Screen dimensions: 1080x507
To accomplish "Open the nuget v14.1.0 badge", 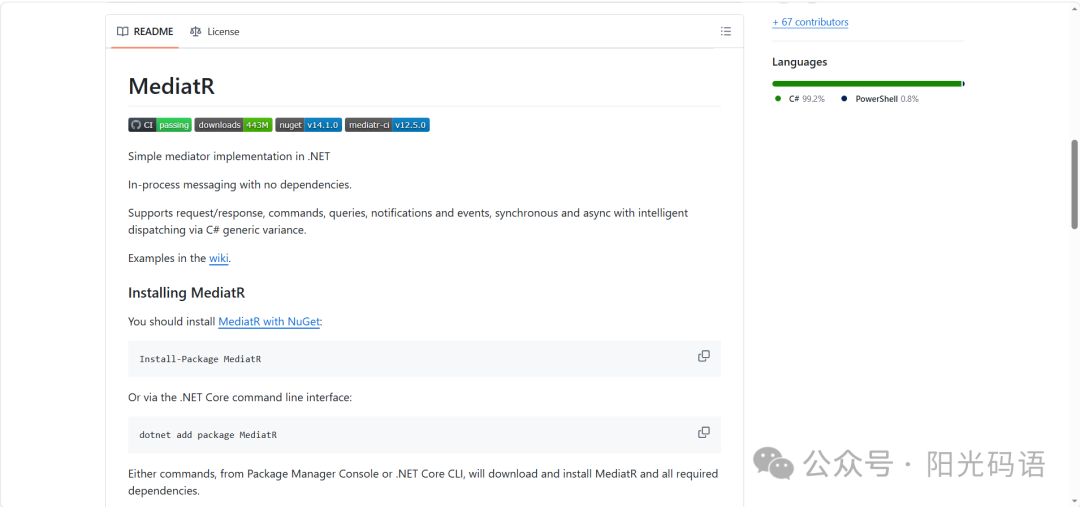I will pyautogui.click(x=309, y=125).
